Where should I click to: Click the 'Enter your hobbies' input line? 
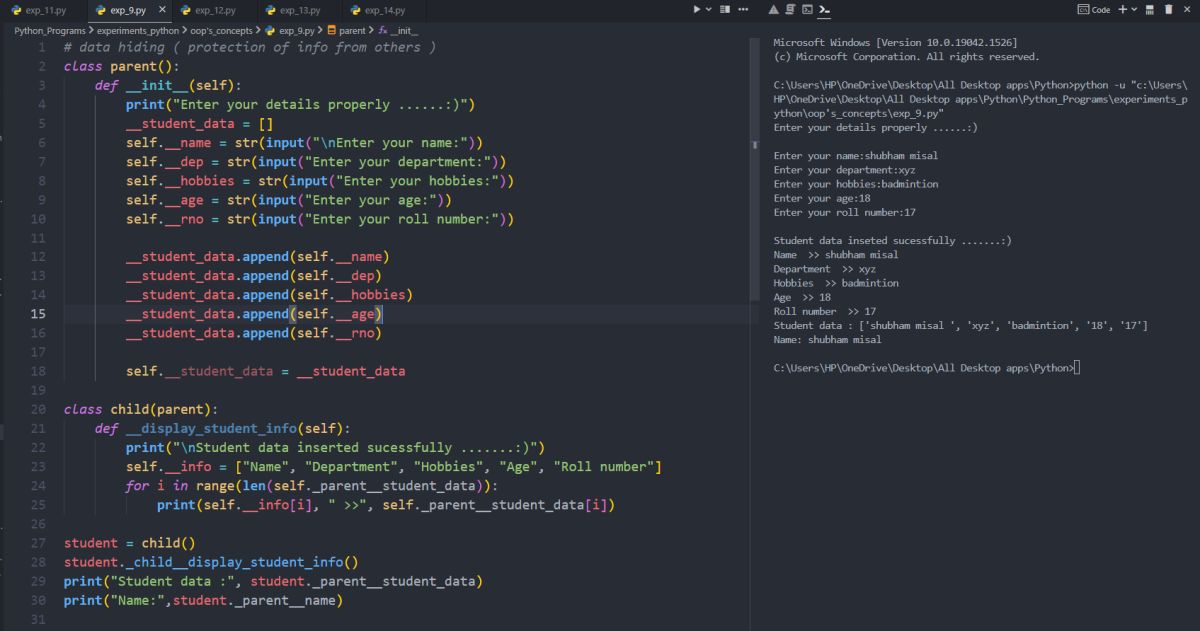[x=320, y=181]
